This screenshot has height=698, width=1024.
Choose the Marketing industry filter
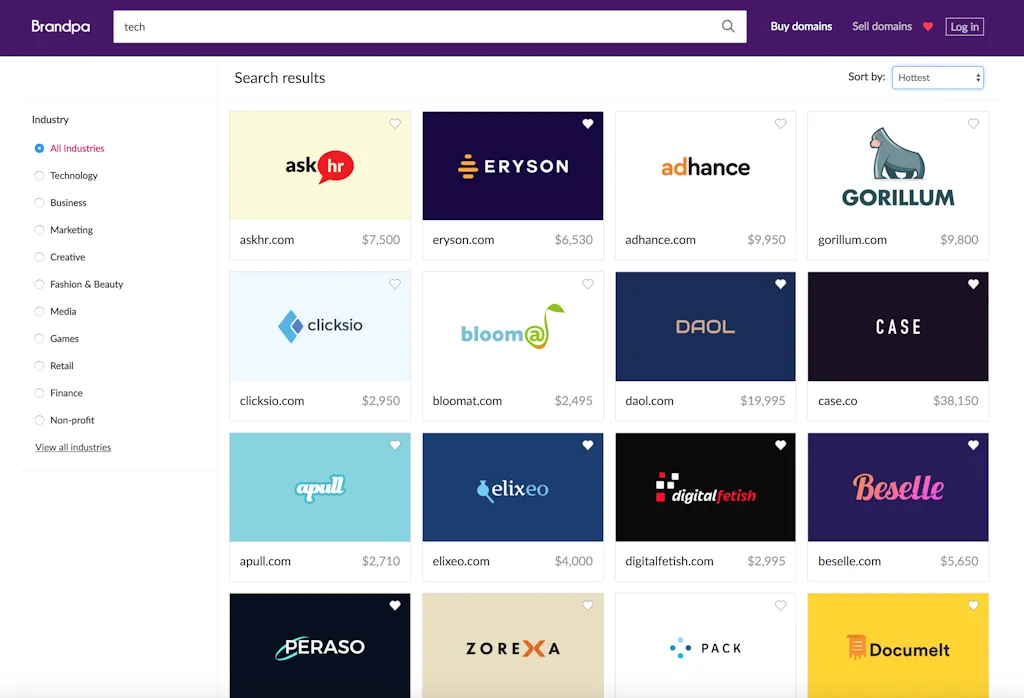pyautogui.click(x=40, y=230)
